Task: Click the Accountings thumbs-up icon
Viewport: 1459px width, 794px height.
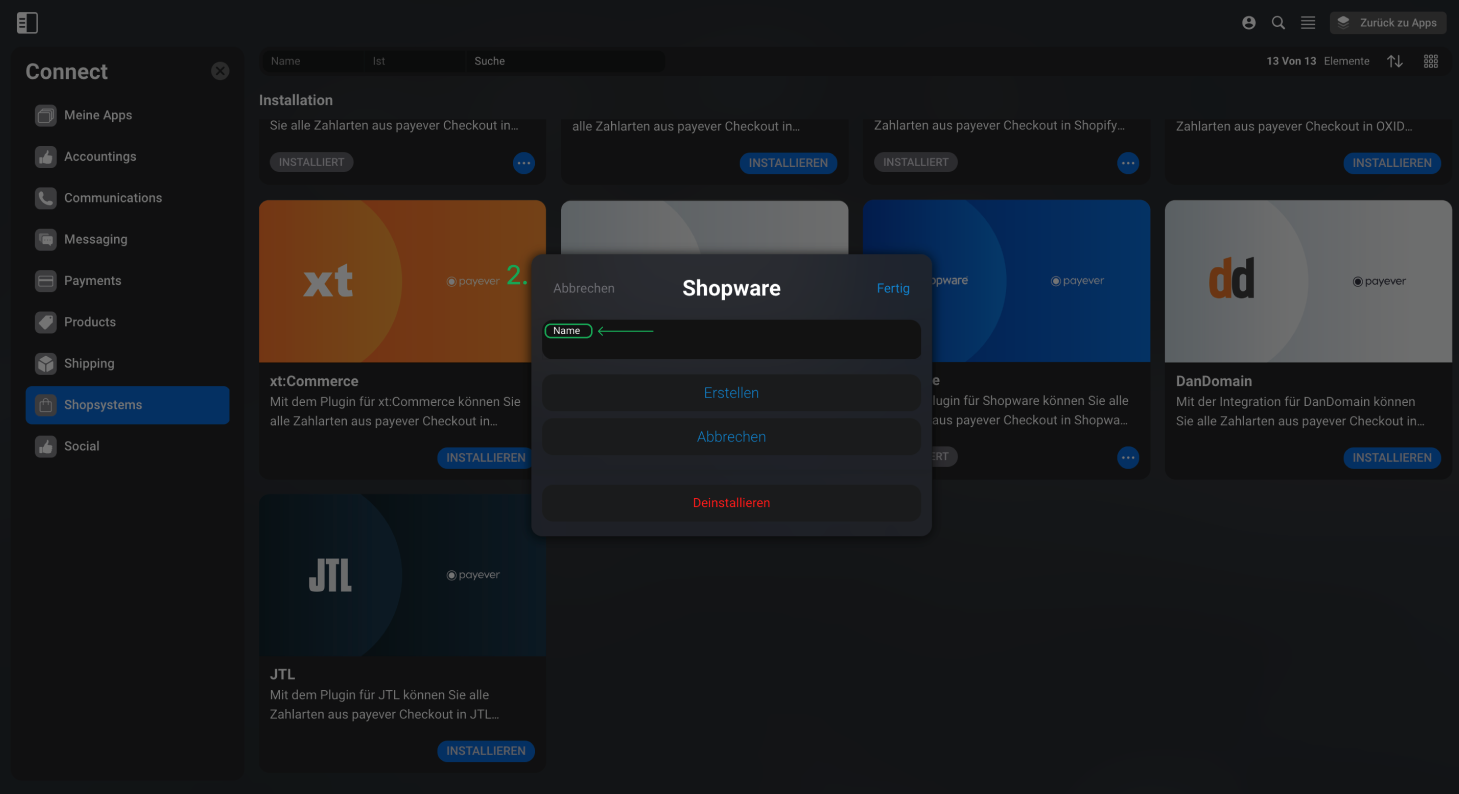Action: [46, 157]
